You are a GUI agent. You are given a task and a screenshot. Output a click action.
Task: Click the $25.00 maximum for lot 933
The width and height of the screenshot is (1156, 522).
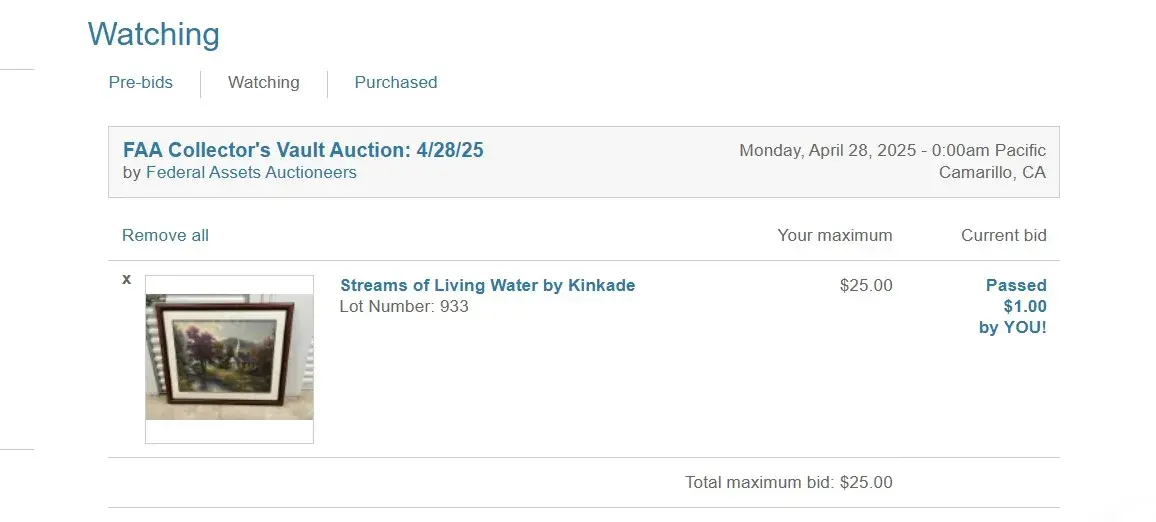pos(866,285)
